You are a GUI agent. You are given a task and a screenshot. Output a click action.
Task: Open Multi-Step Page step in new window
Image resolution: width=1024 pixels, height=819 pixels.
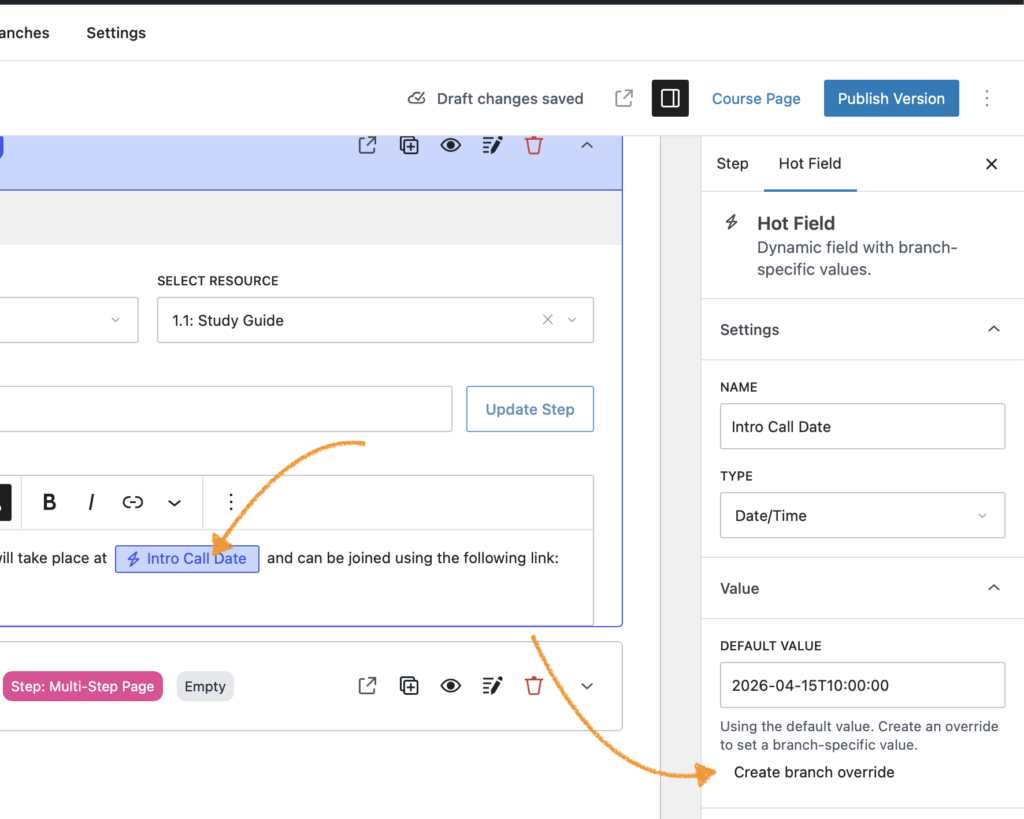point(368,686)
